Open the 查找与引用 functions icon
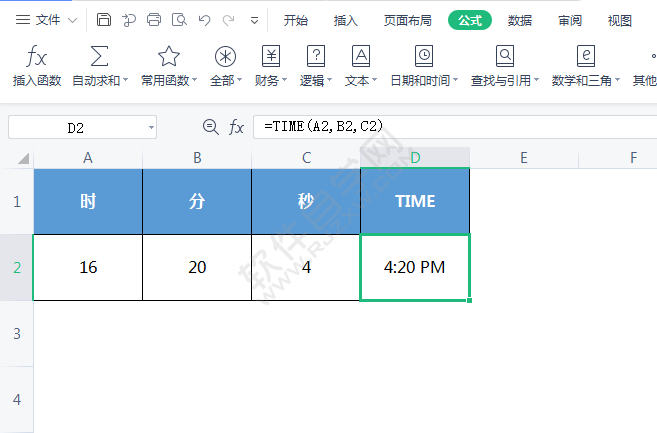The image size is (657, 433). click(505, 56)
